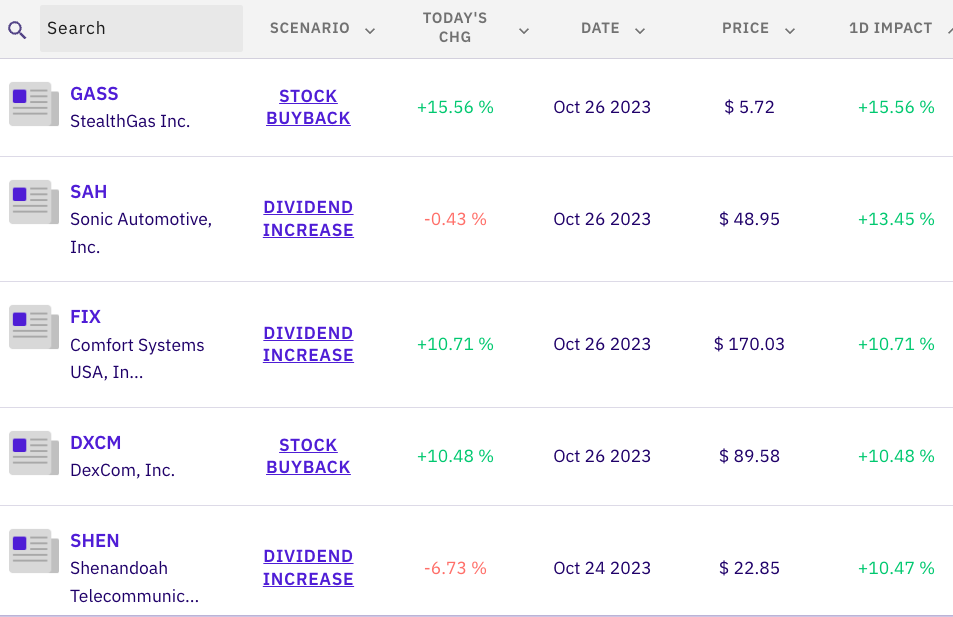Expand the Scenario column sort chevron

pyautogui.click(x=370, y=30)
